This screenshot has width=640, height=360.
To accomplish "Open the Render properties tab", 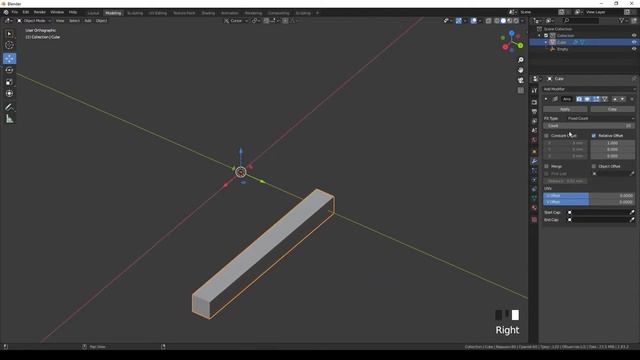I will pos(534,102).
